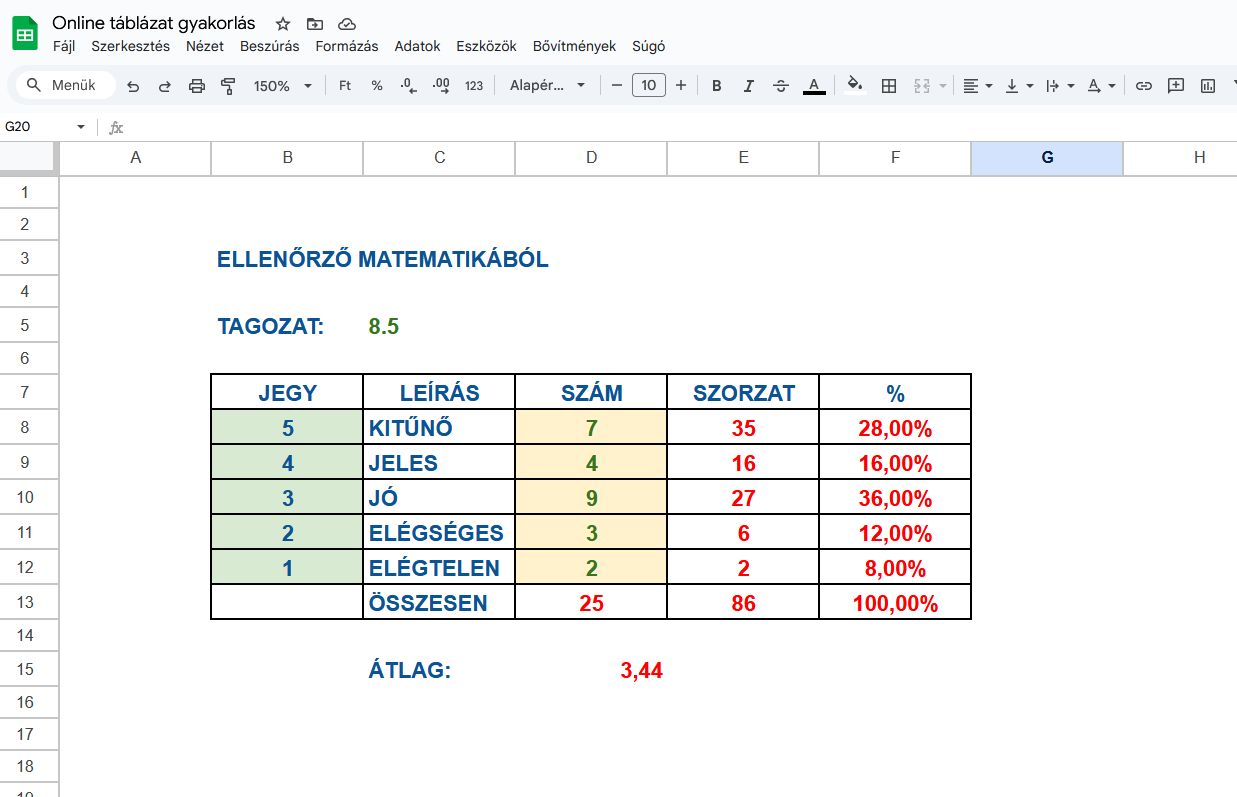Click the print icon

coord(197,86)
